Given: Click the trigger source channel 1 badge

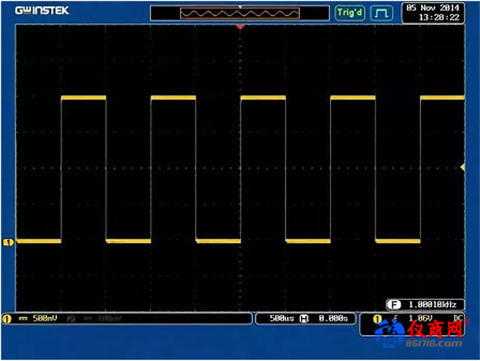Looking at the screenshot, I should (377, 319).
